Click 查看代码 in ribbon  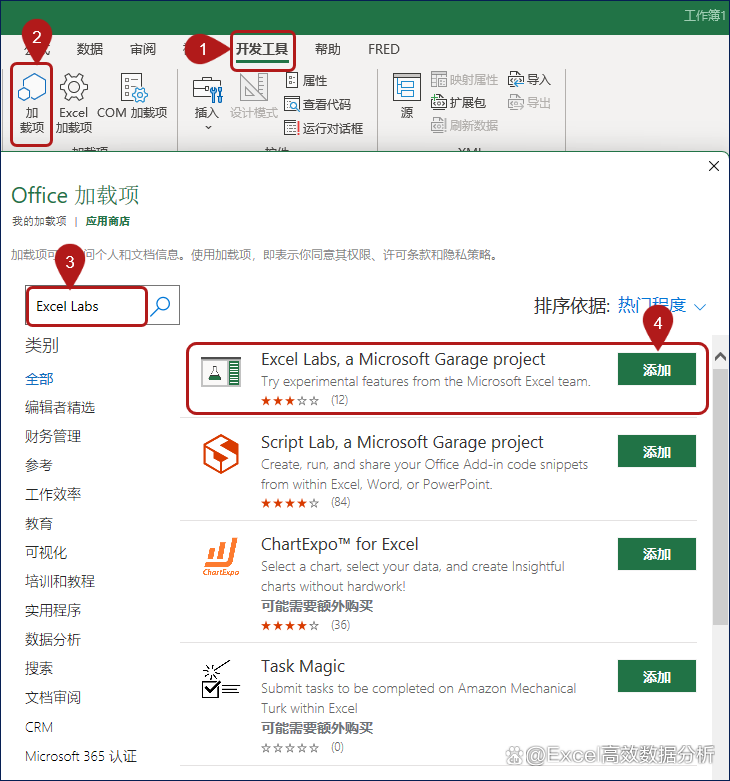click(318, 104)
